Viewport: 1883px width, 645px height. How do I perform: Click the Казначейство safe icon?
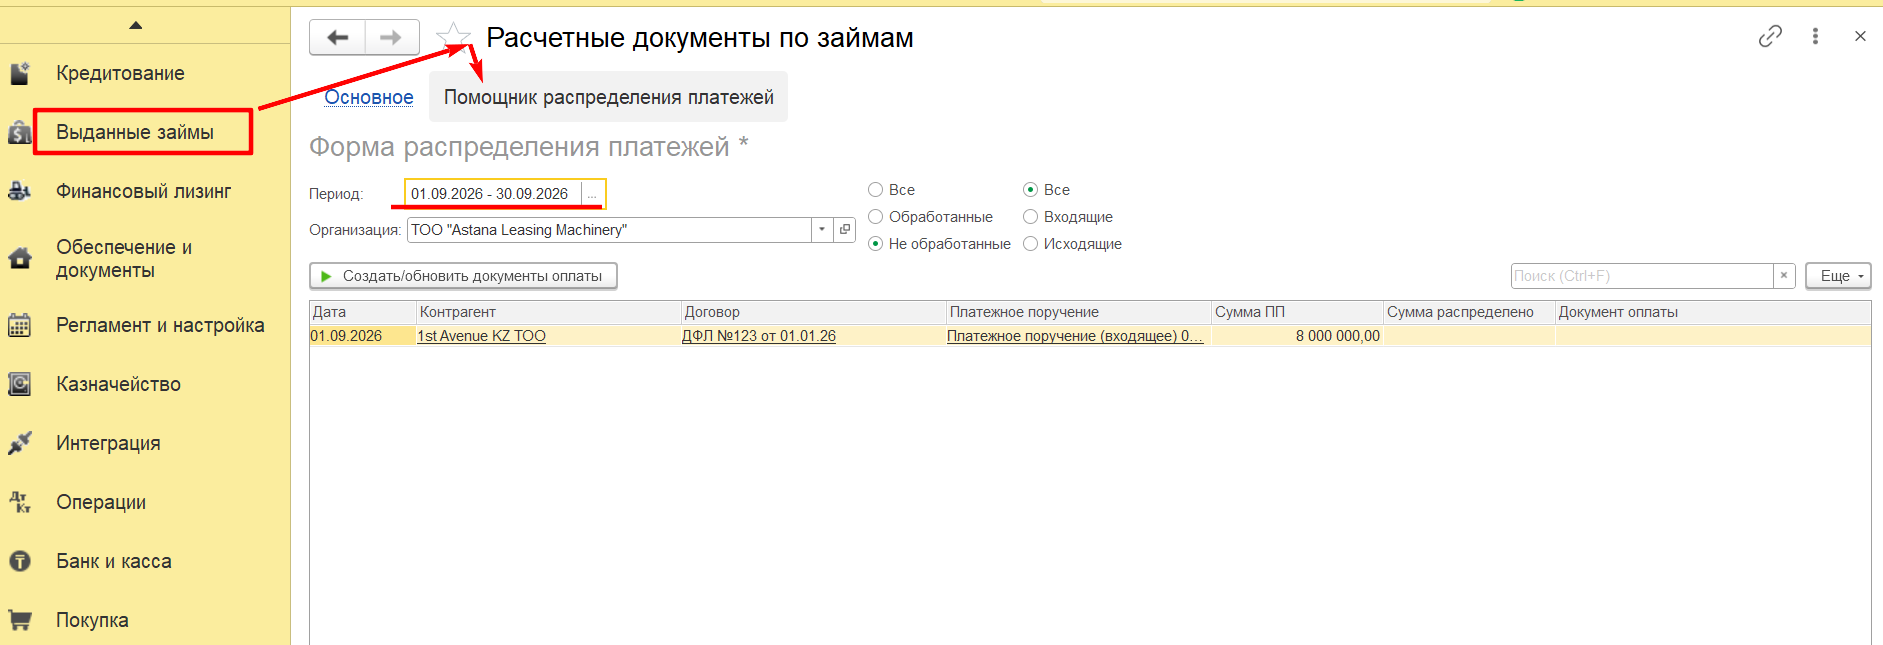(20, 384)
